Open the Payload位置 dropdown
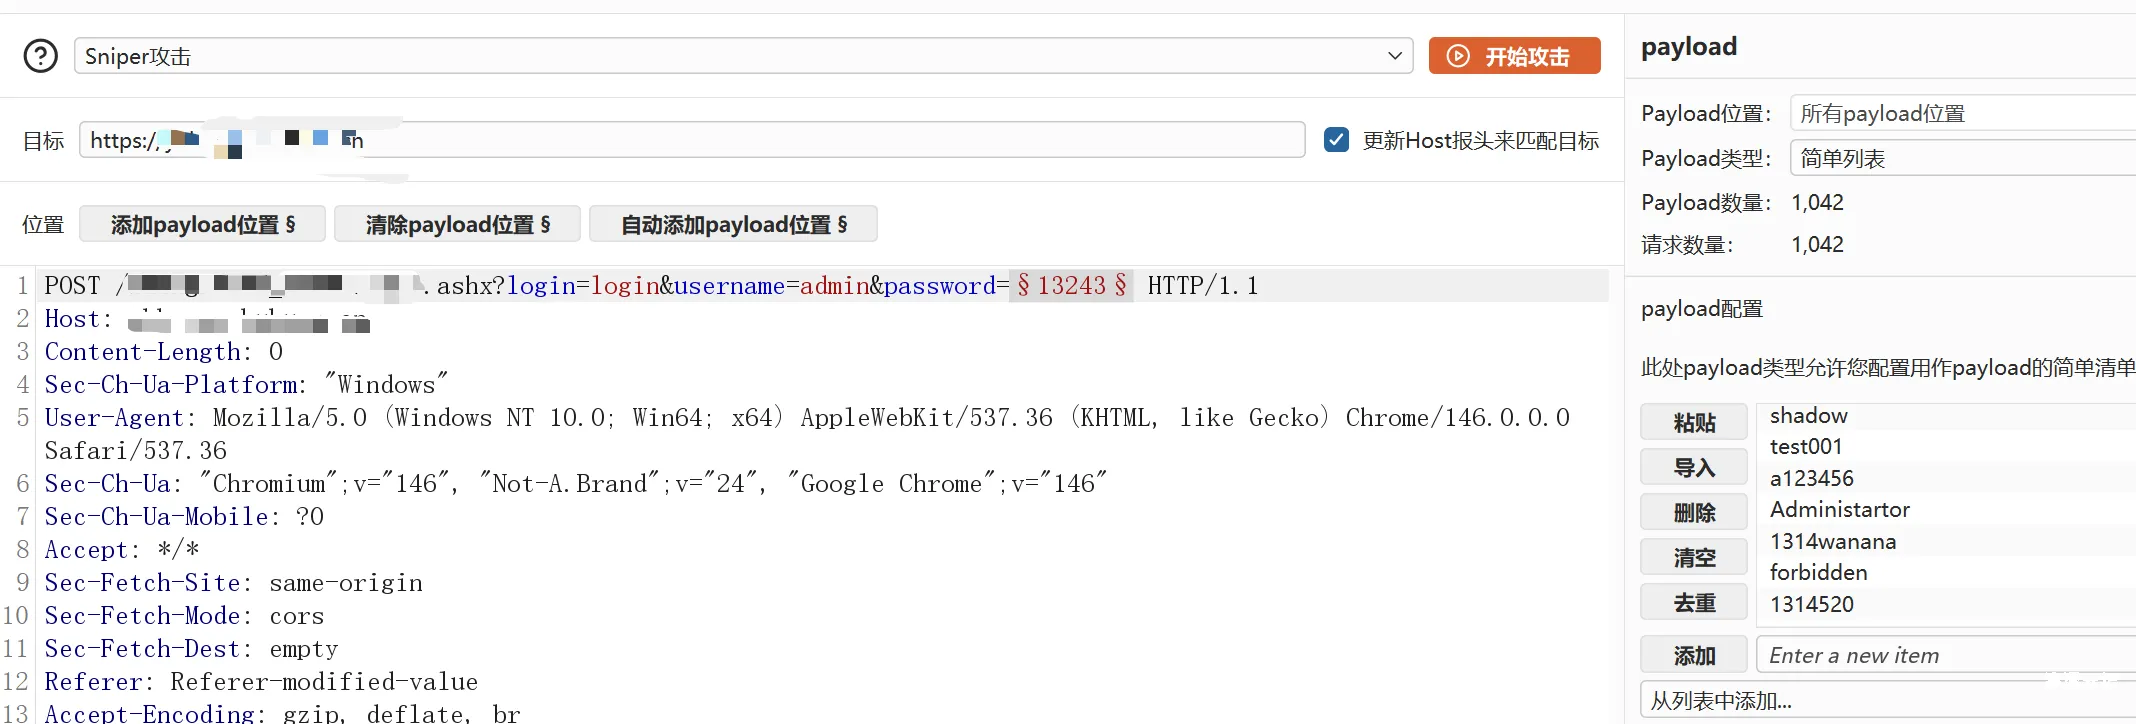This screenshot has width=2136, height=724. pos(1960,114)
